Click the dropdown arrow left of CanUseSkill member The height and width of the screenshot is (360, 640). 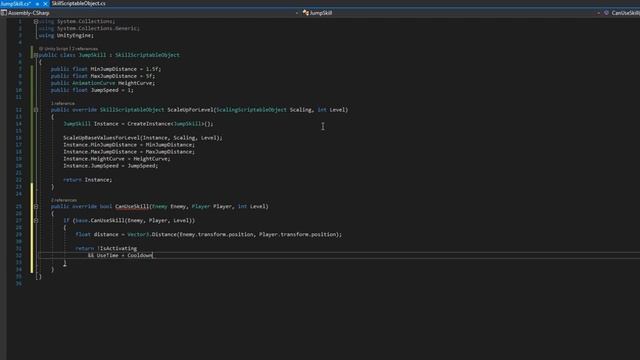tap(598, 13)
